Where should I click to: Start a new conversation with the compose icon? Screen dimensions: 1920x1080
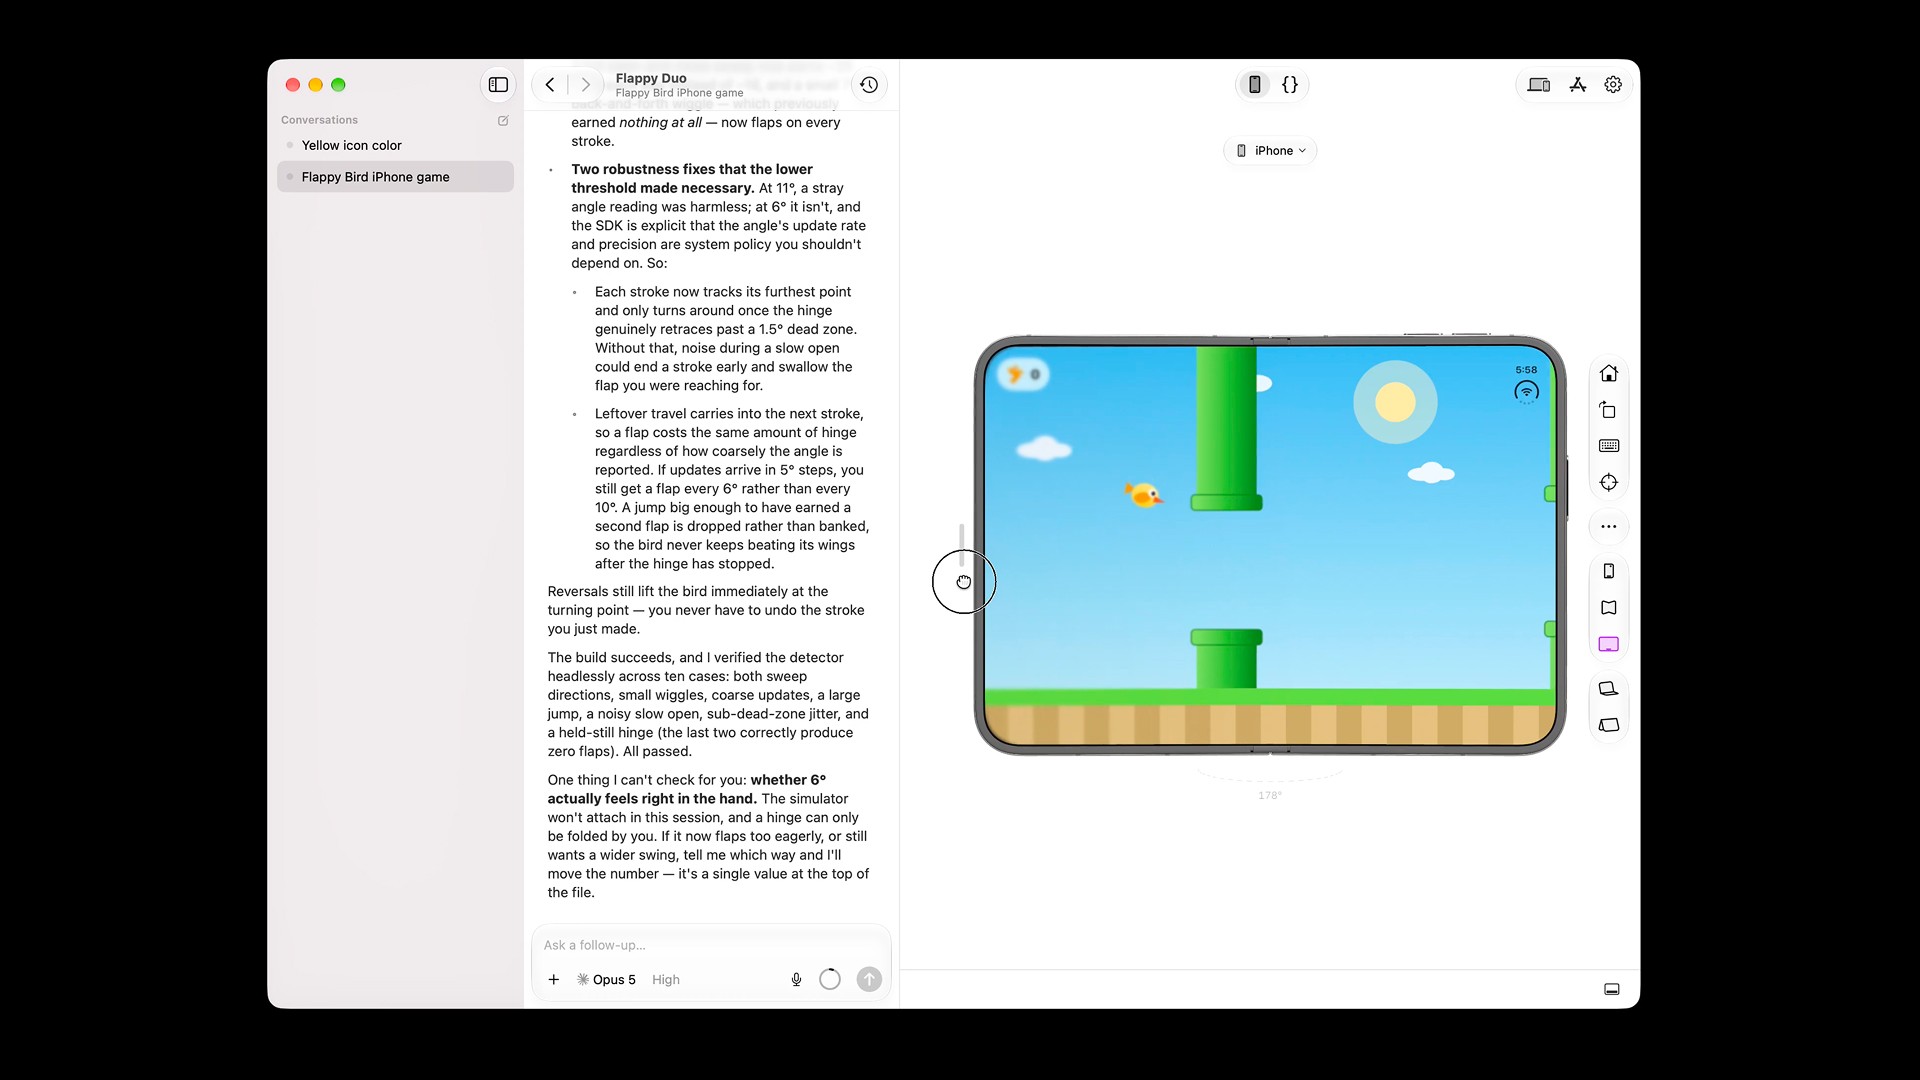(503, 120)
